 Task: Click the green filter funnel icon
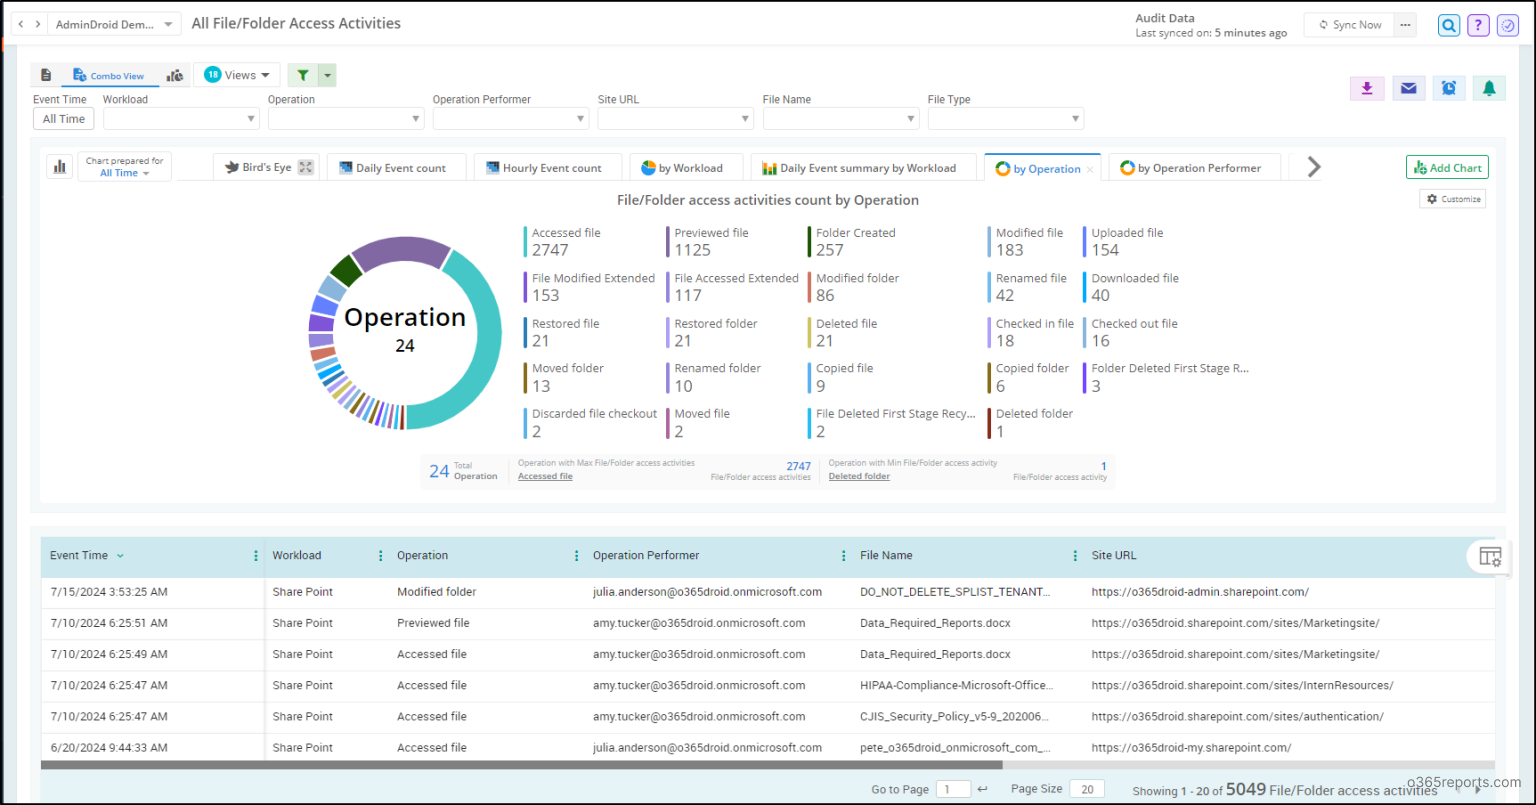303,75
